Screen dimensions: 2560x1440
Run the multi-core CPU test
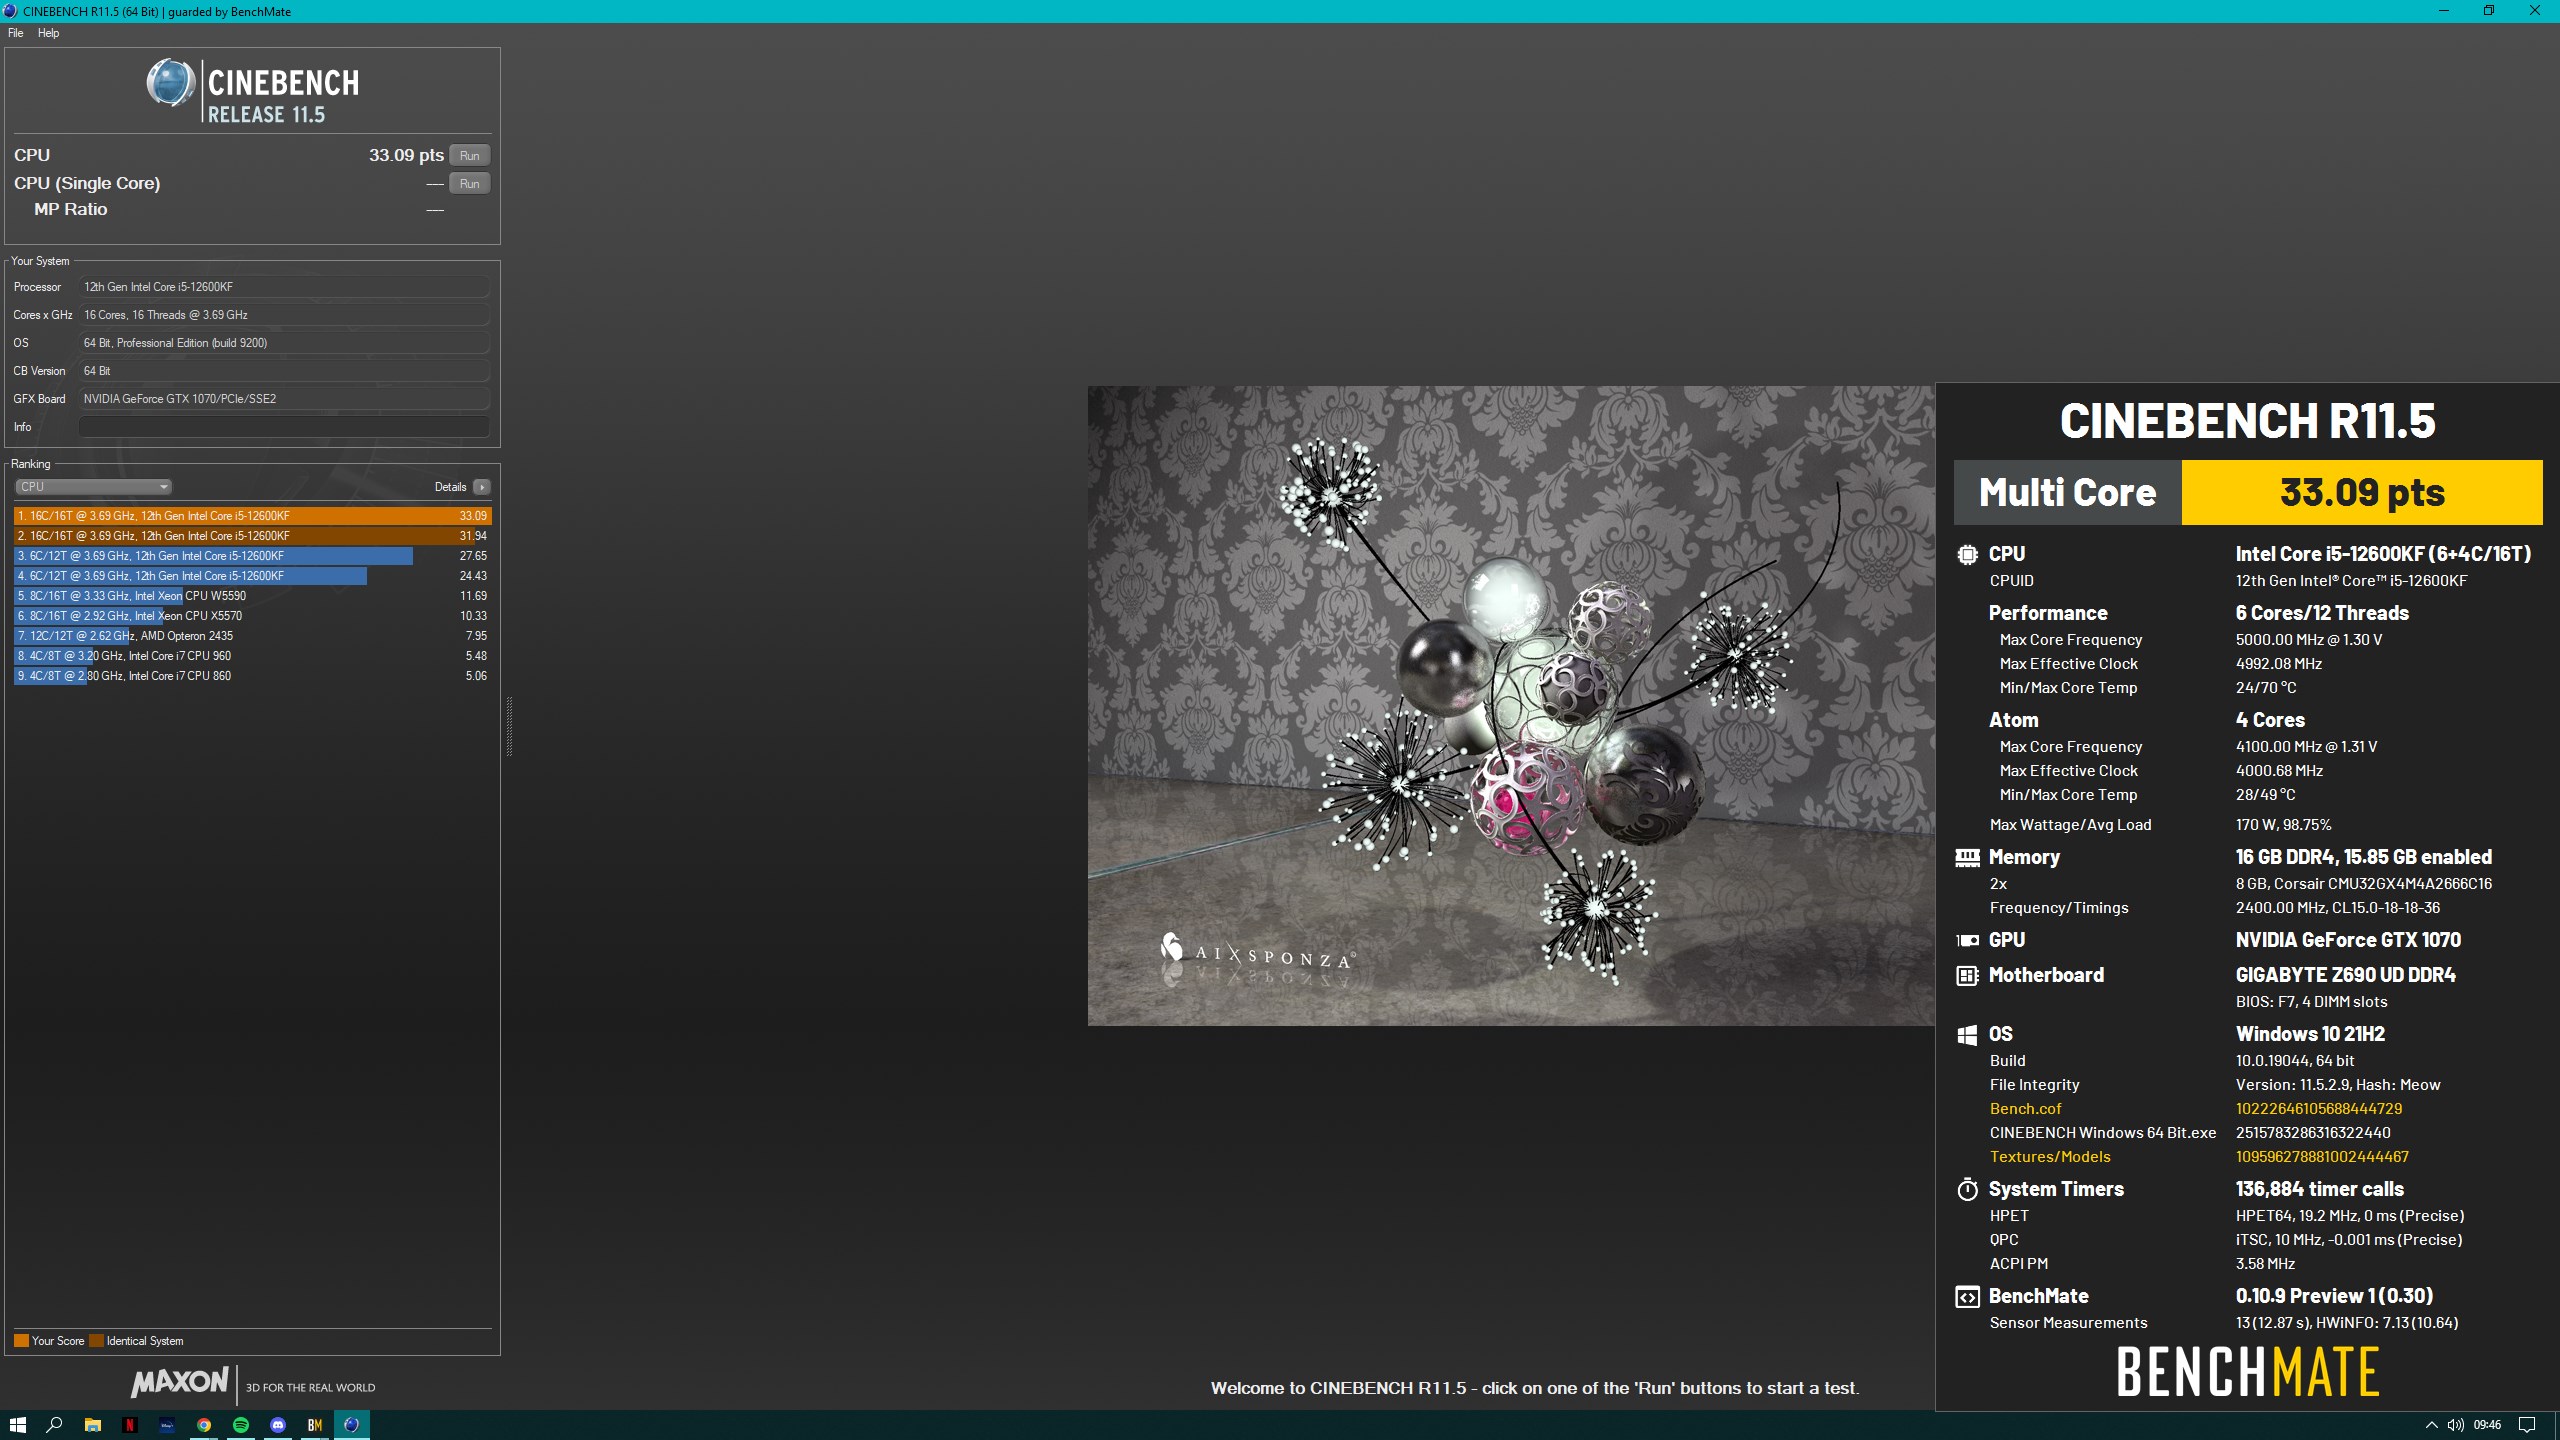tap(469, 155)
